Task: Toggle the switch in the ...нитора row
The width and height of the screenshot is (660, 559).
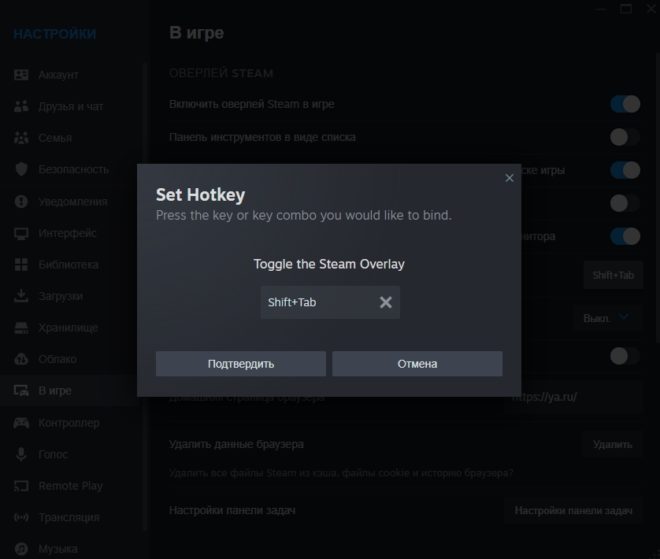Action: [625, 236]
